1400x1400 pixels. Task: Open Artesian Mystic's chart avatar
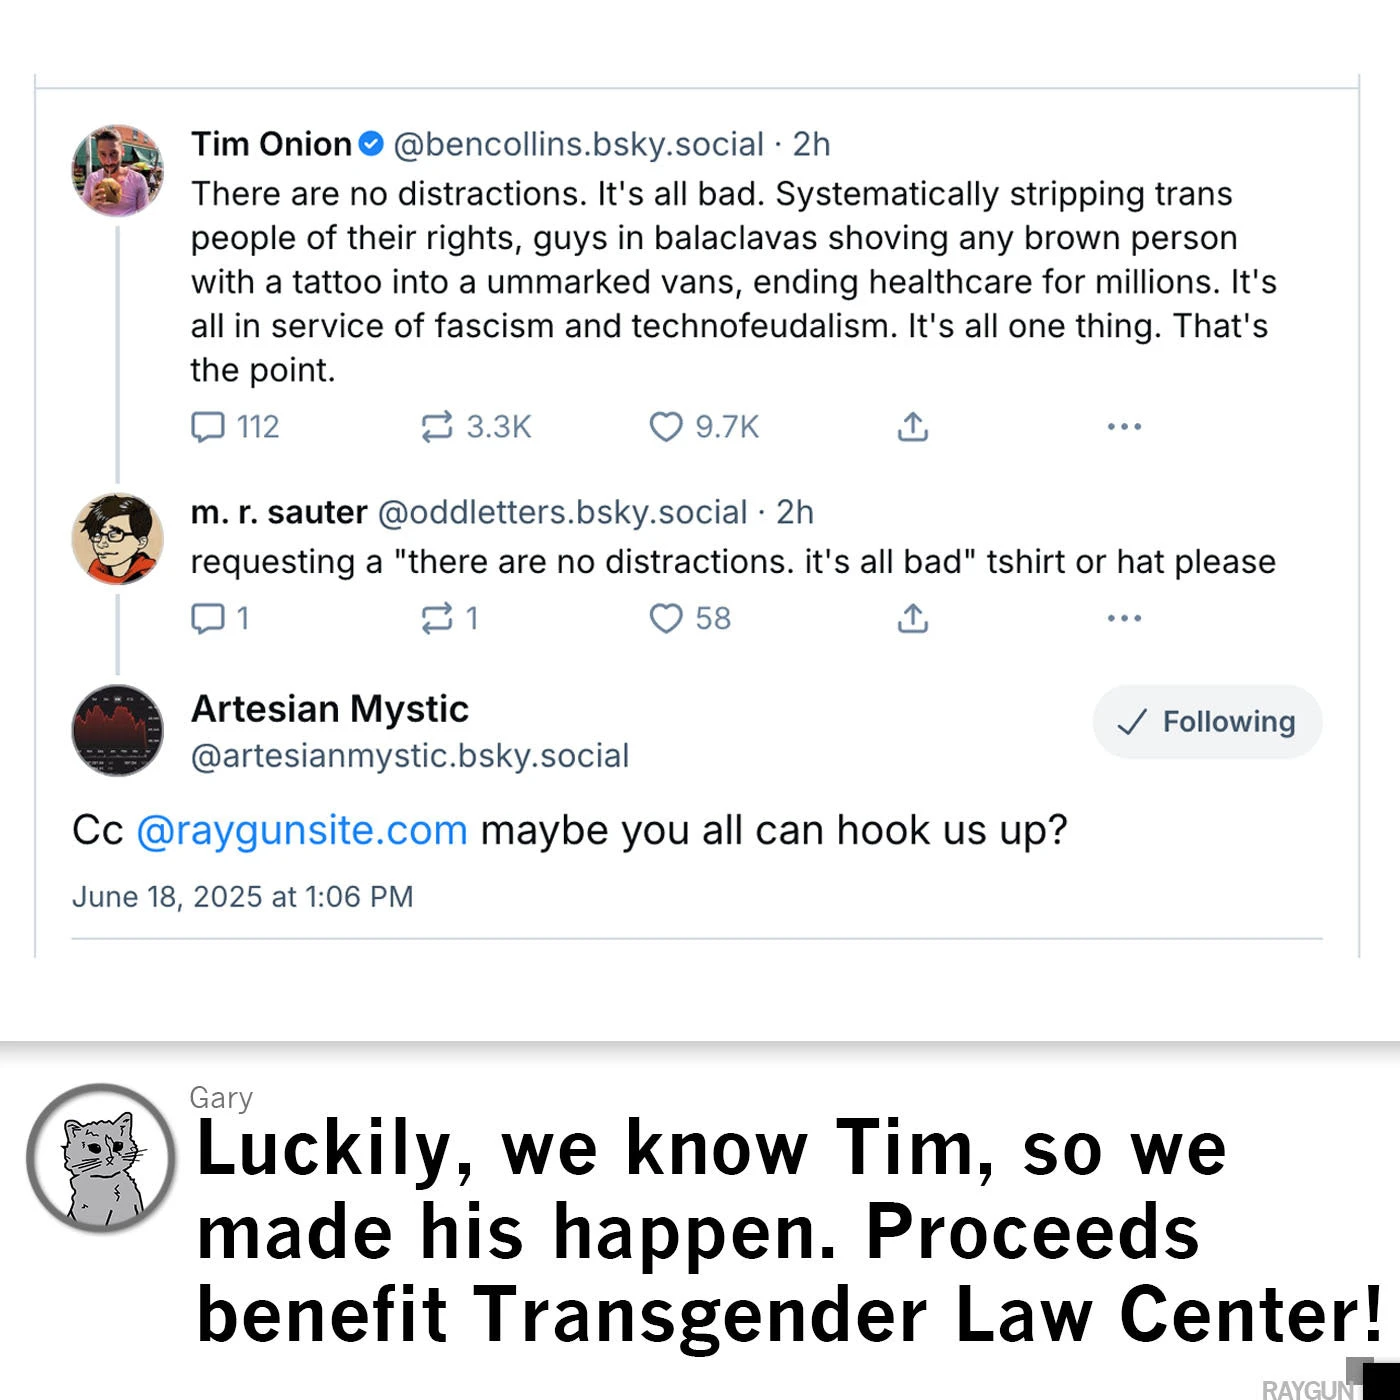click(118, 730)
